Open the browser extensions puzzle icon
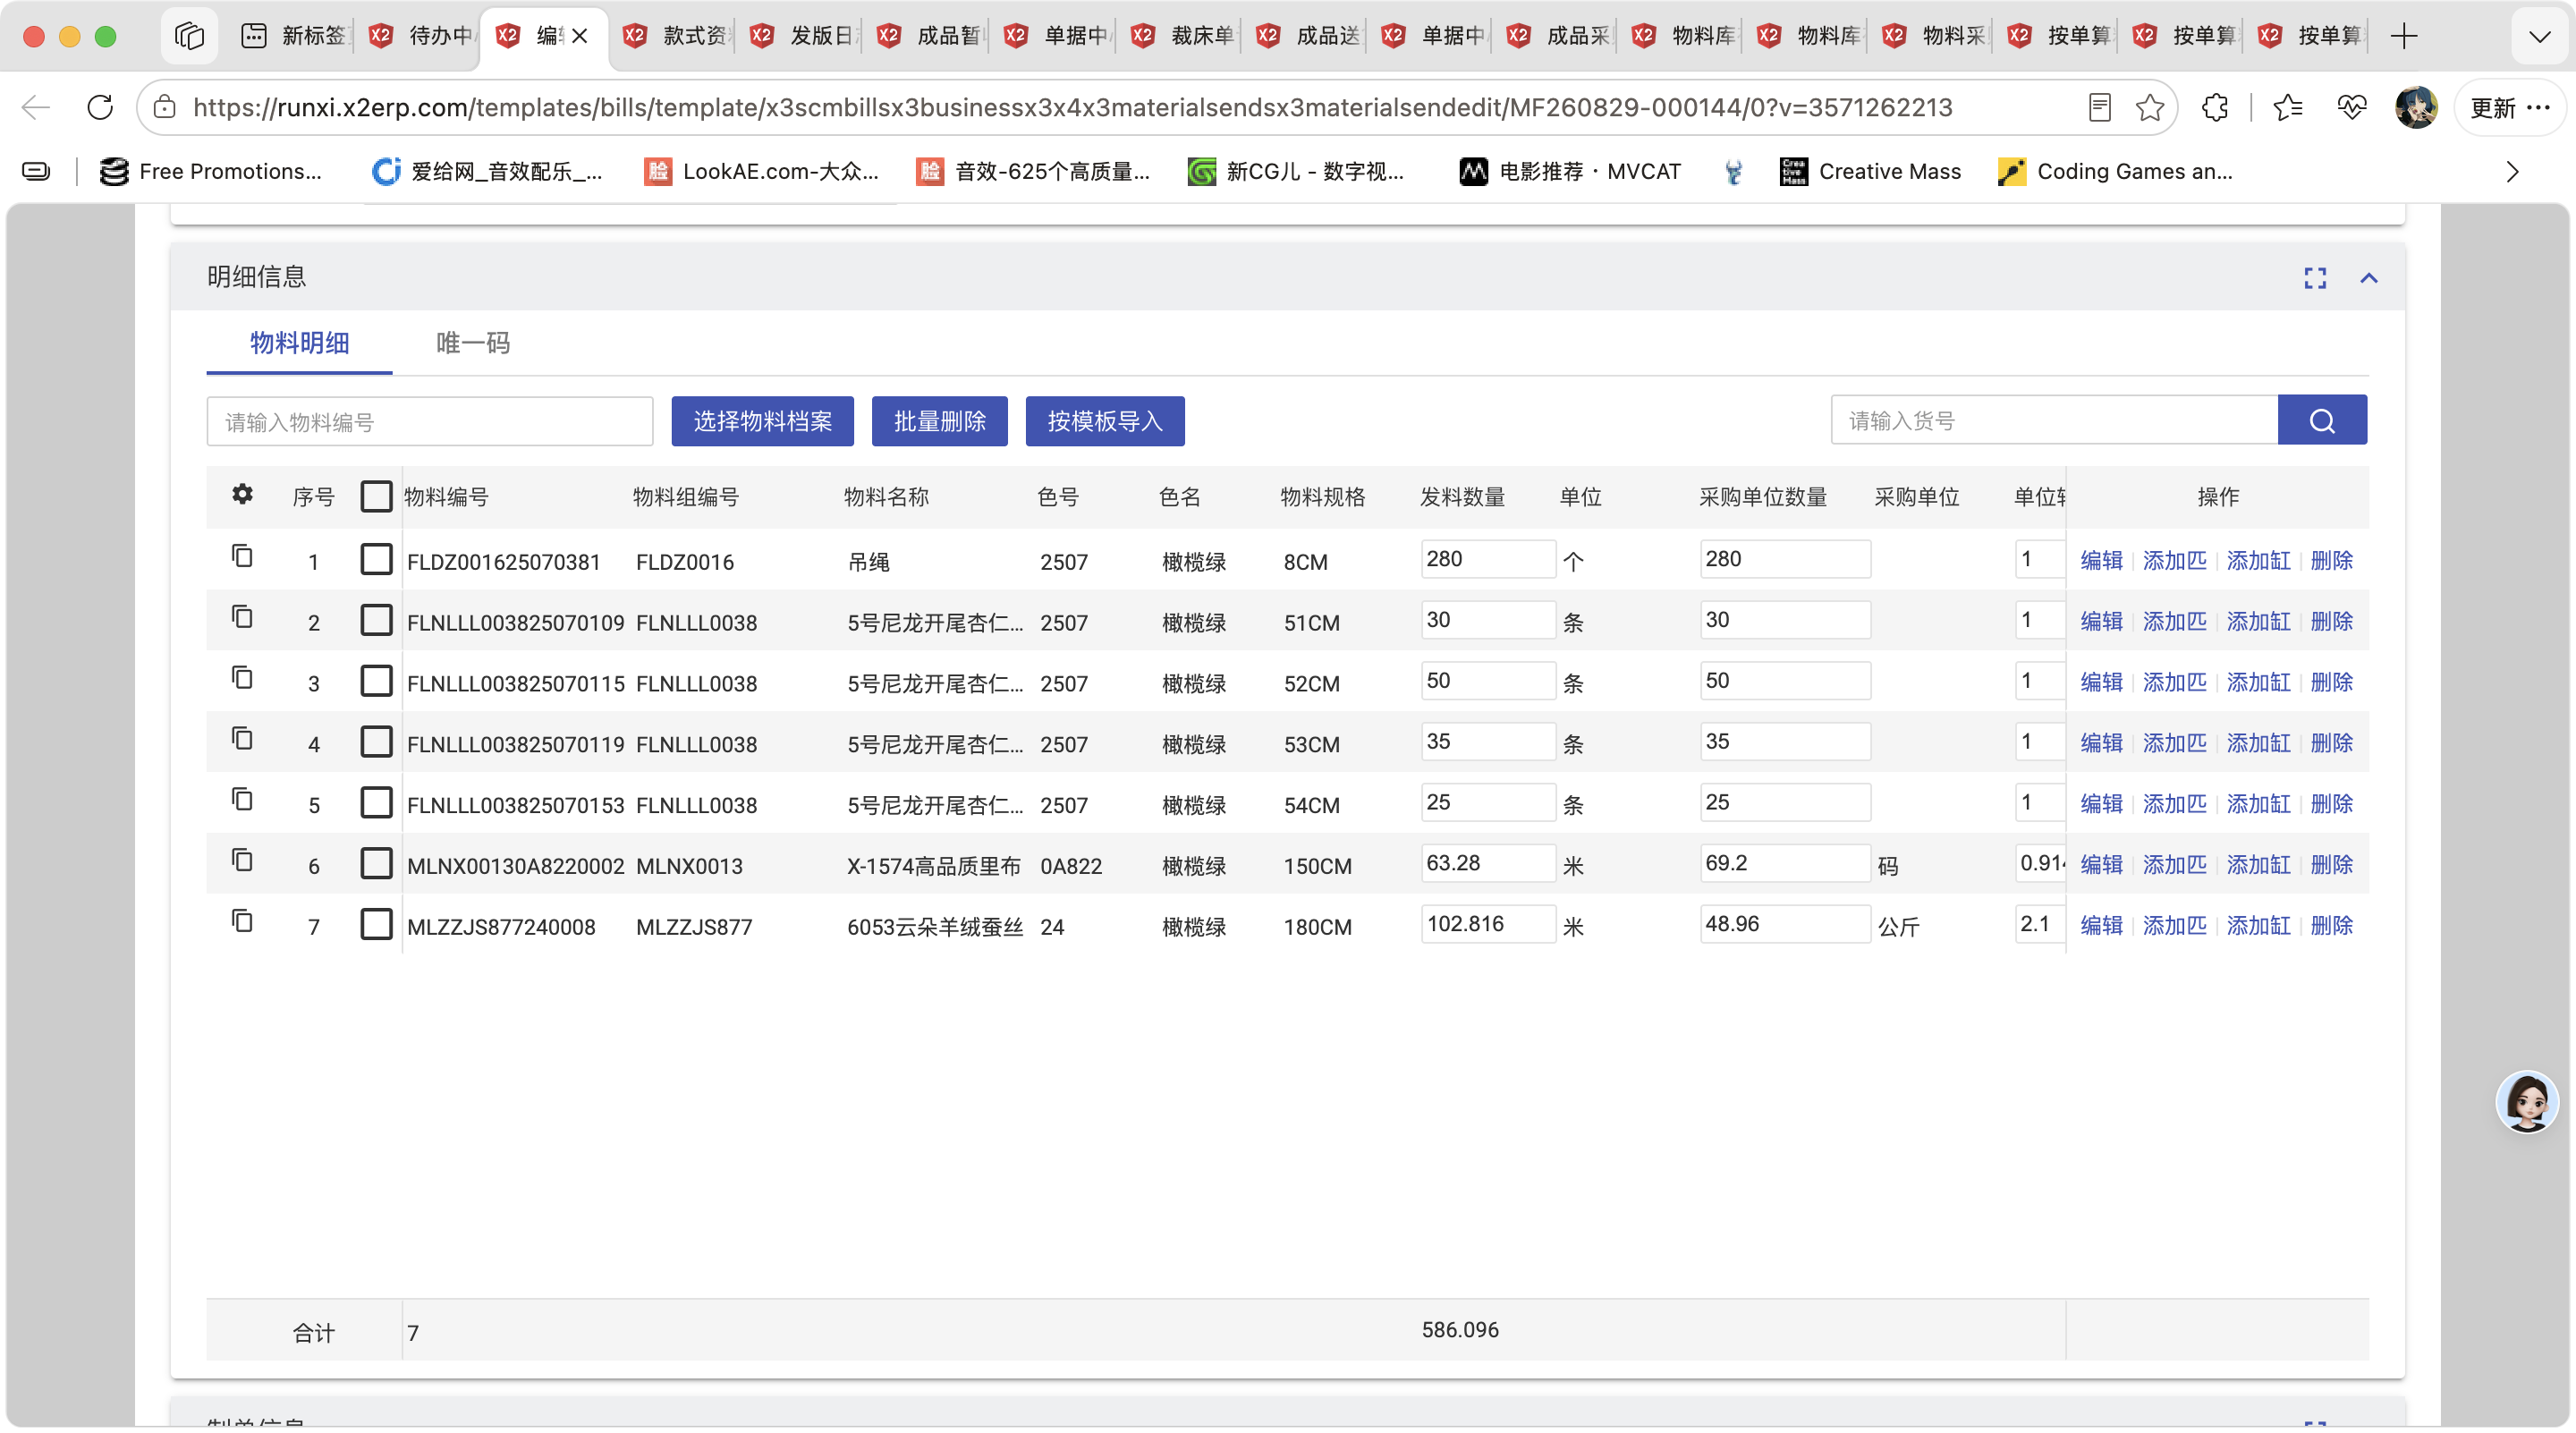 pyautogui.click(x=2215, y=107)
